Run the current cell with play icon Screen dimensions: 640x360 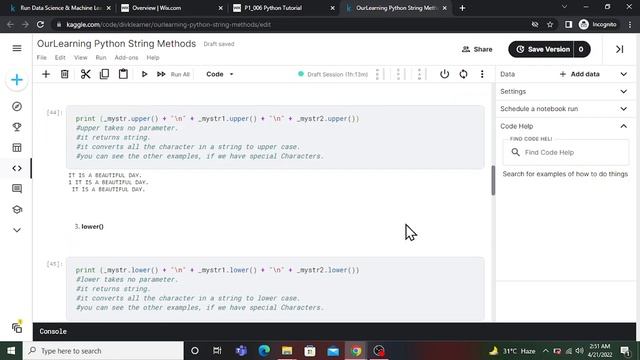pyautogui.click(x=144, y=74)
